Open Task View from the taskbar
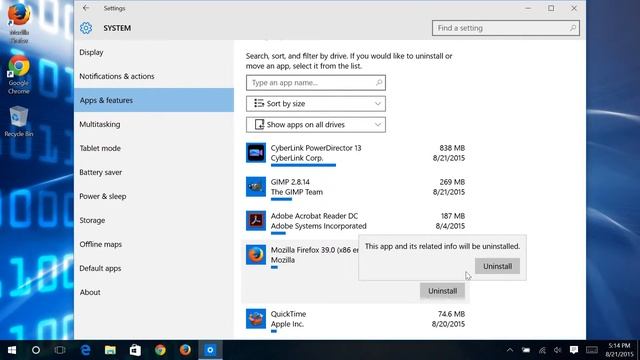Image resolution: width=640 pixels, height=360 pixels. pos(60,350)
